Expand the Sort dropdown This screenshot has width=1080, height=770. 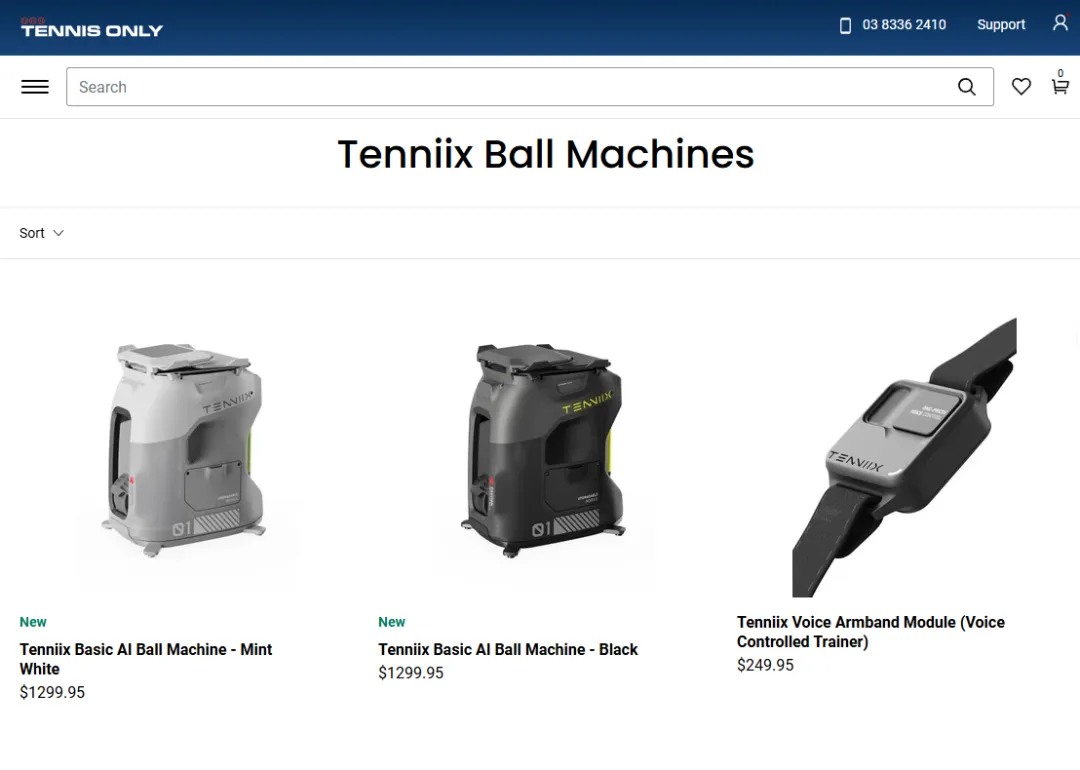click(x=32, y=233)
